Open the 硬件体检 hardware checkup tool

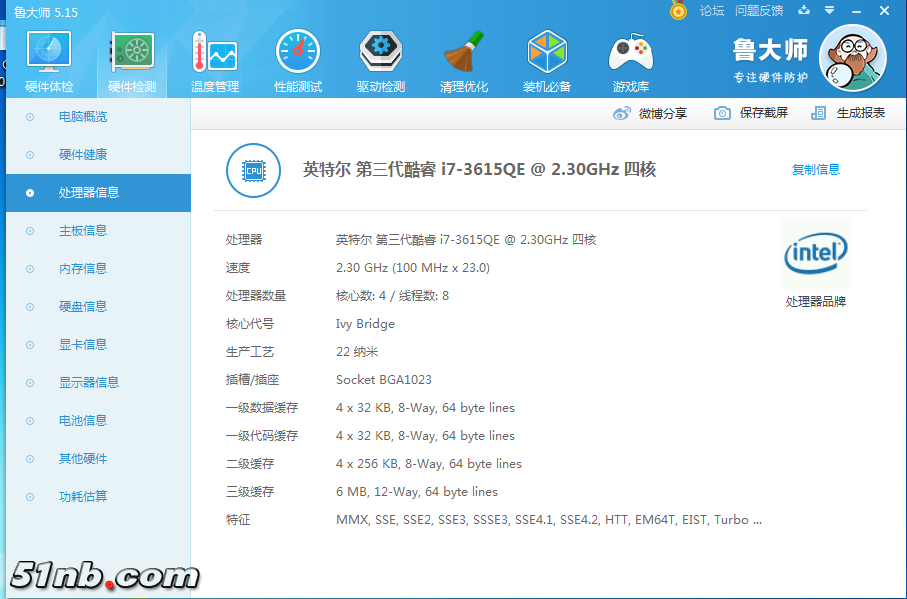(x=48, y=60)
